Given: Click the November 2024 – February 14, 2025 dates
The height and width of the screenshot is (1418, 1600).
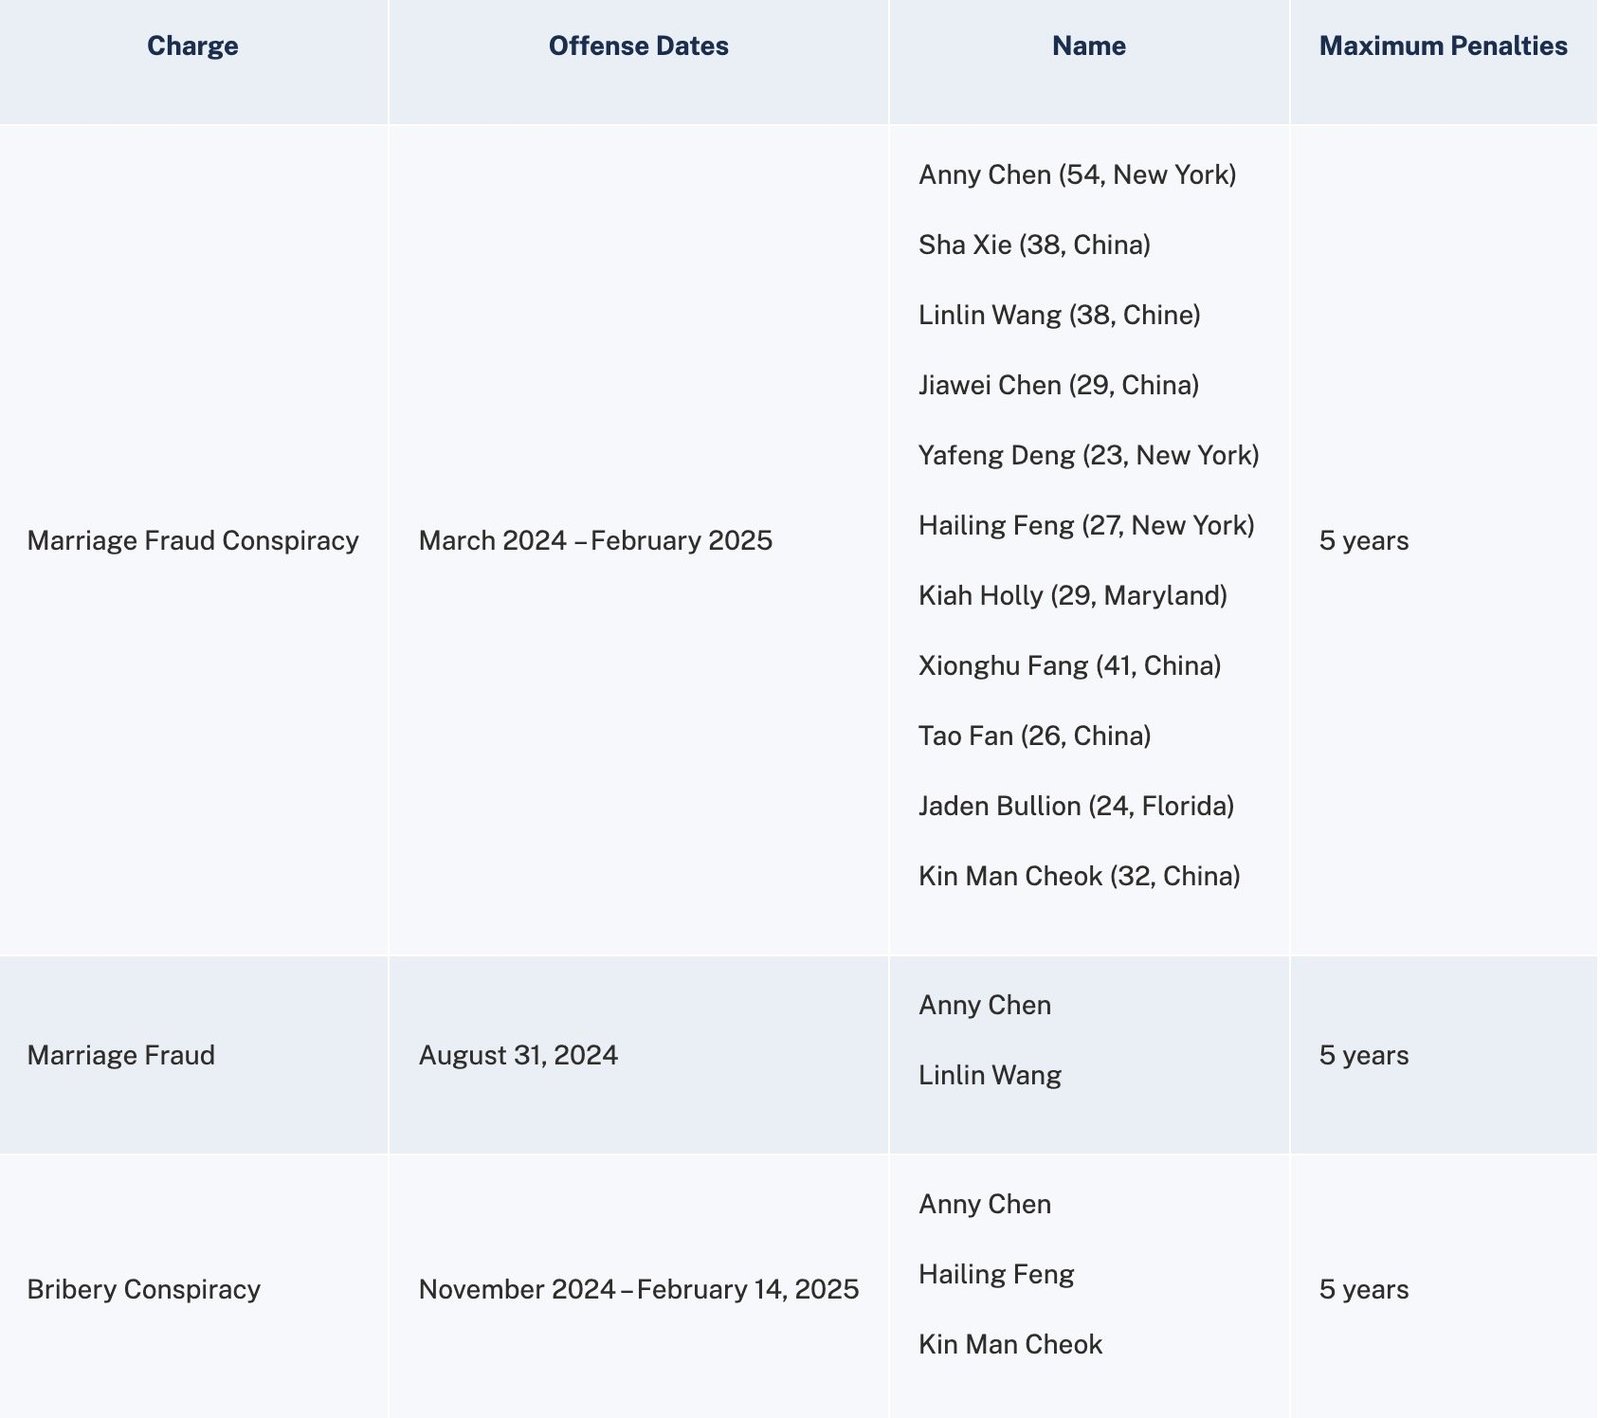Looking at the screenshot, I should coord(638,1290).
